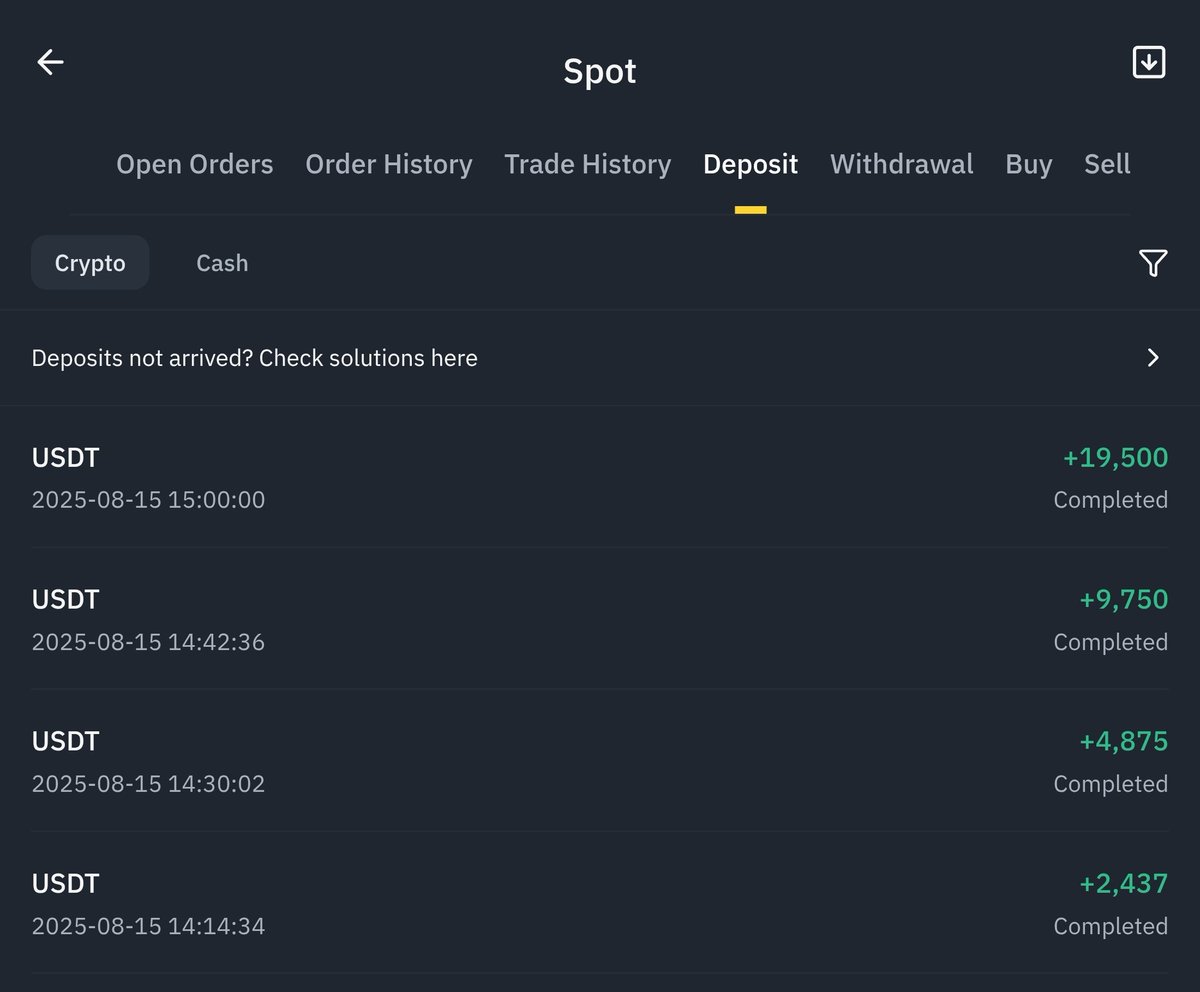Switch to the Order History tab
This screenshot has height=992, width=1200.
click(389, 164)
